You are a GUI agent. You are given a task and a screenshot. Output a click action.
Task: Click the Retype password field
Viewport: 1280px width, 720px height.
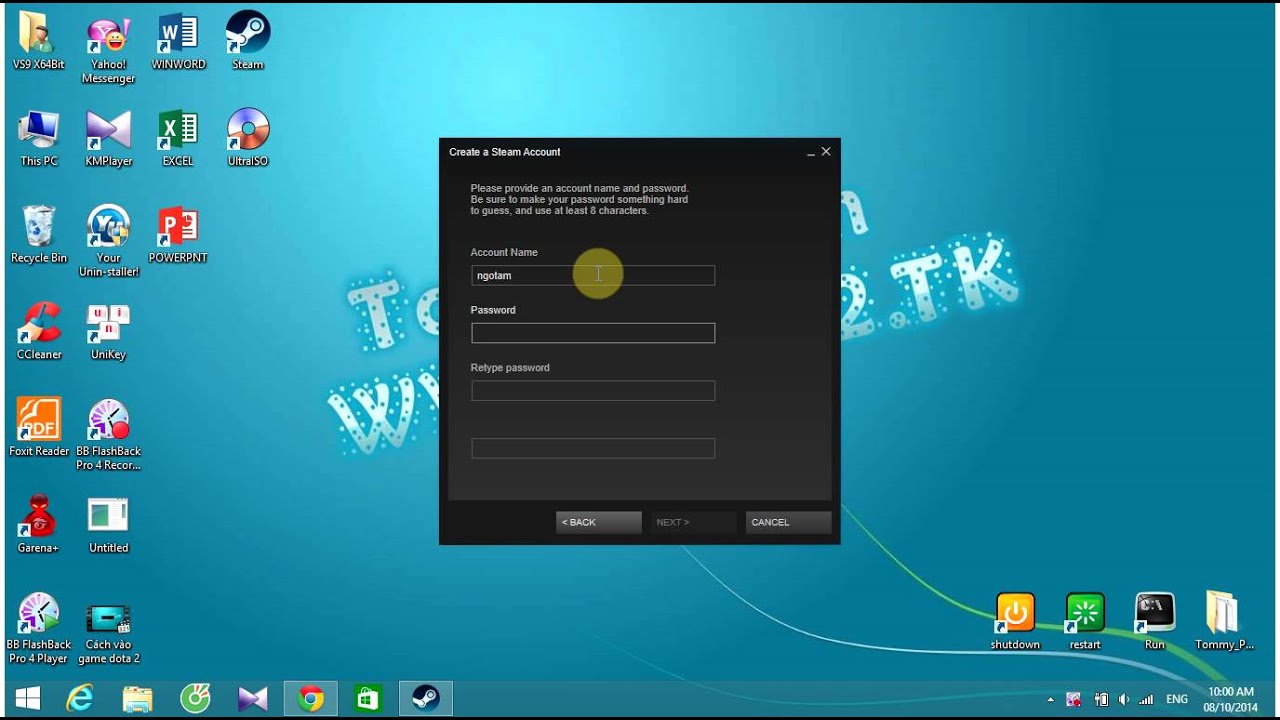(593, 391)
